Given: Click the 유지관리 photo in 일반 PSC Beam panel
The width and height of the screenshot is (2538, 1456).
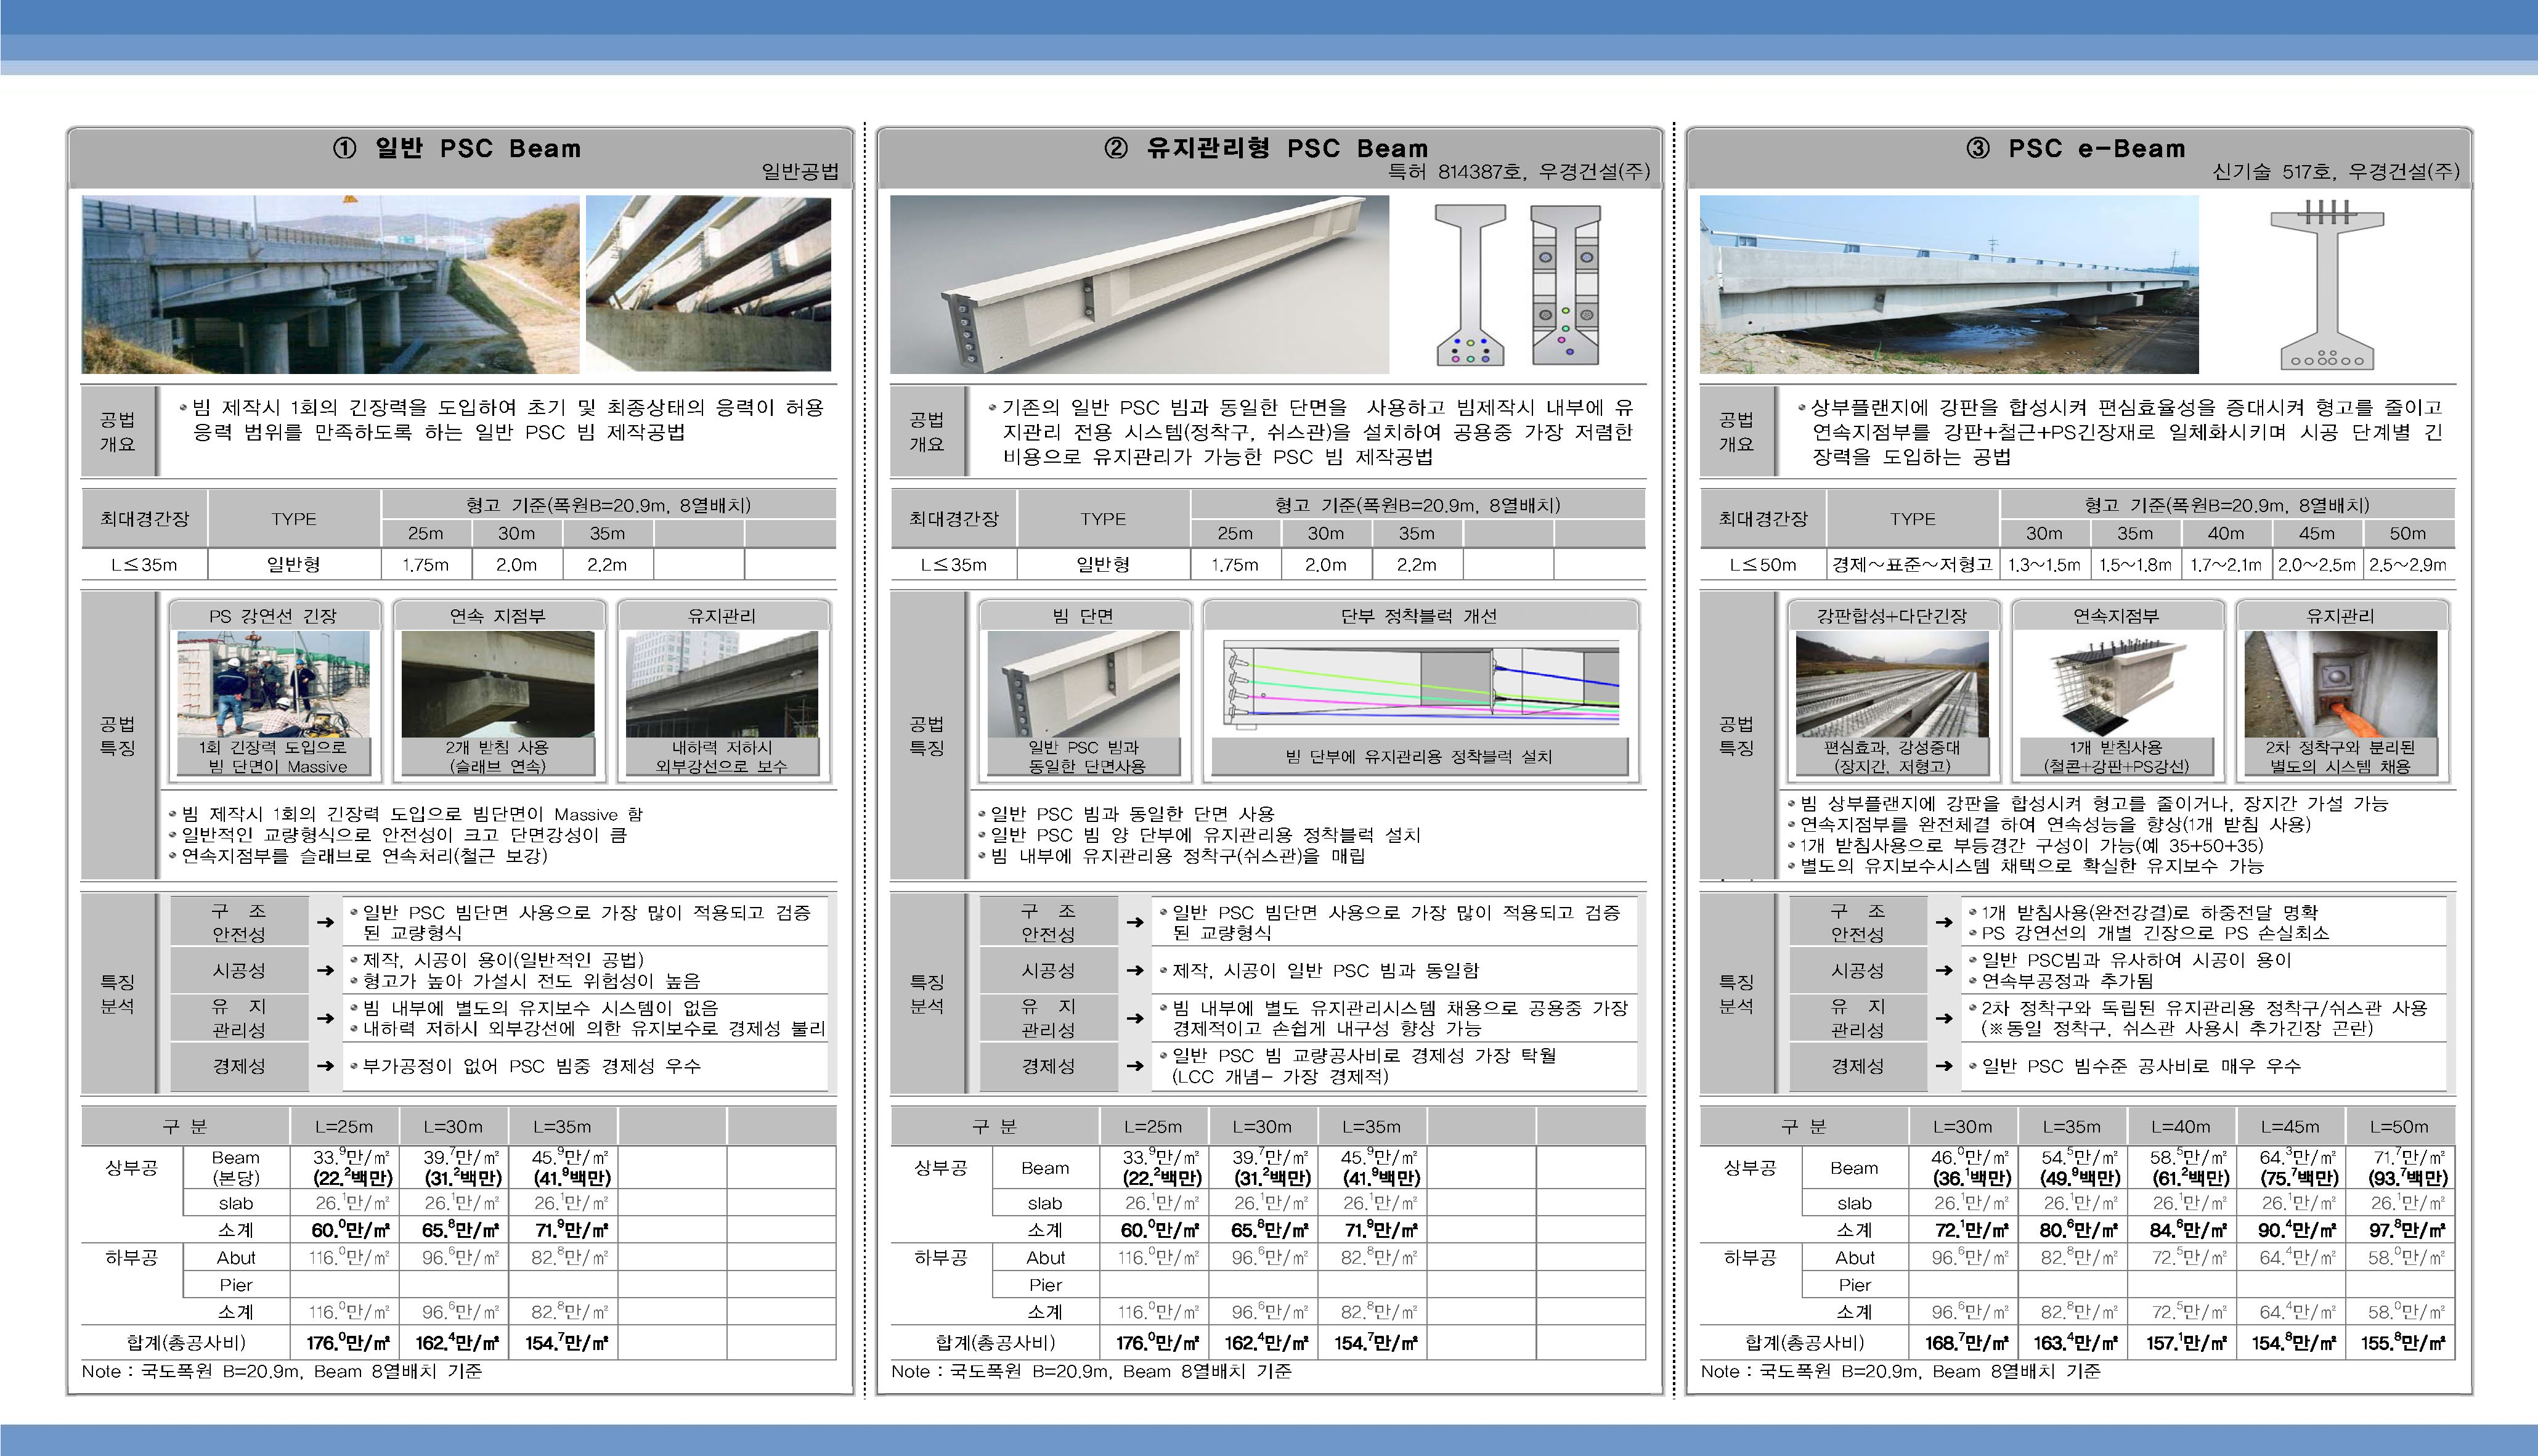Looking at the screenshot, I should point(721,684).
